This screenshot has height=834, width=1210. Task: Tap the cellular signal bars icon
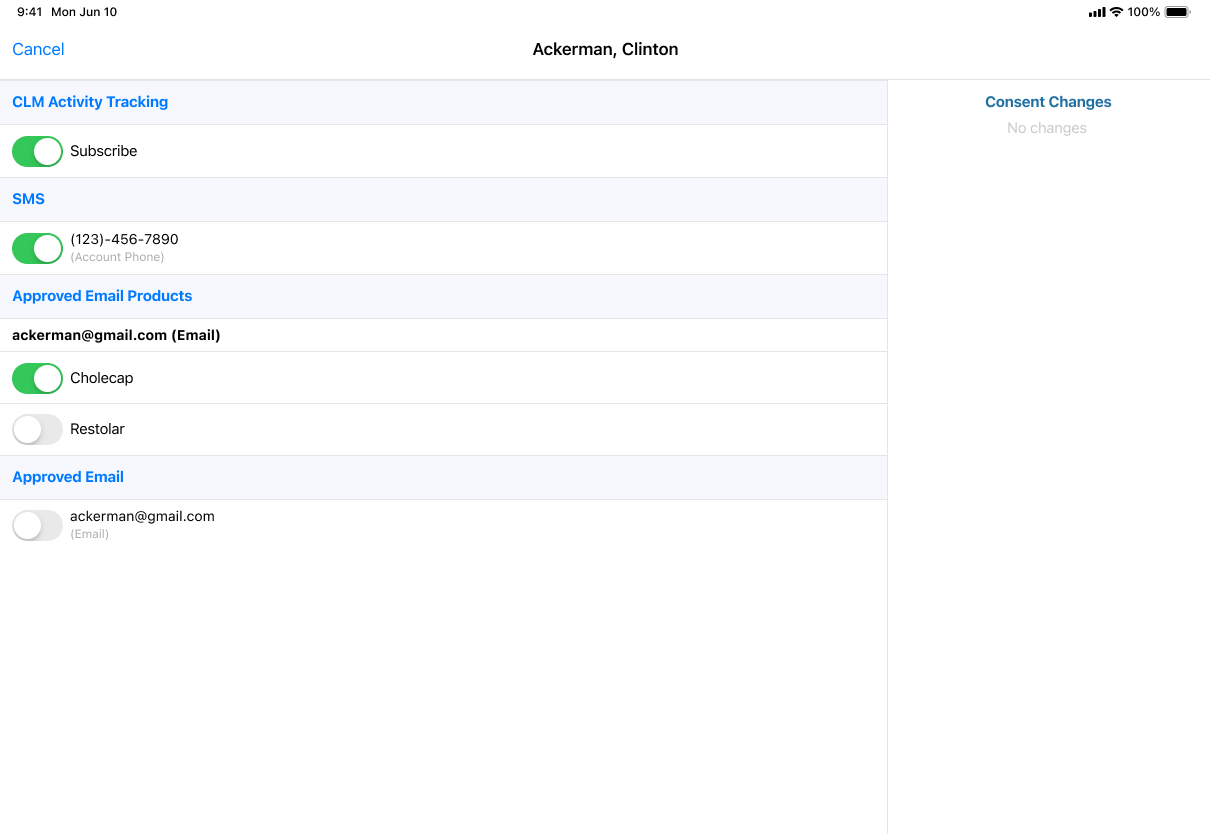(x=1097, y=12)
